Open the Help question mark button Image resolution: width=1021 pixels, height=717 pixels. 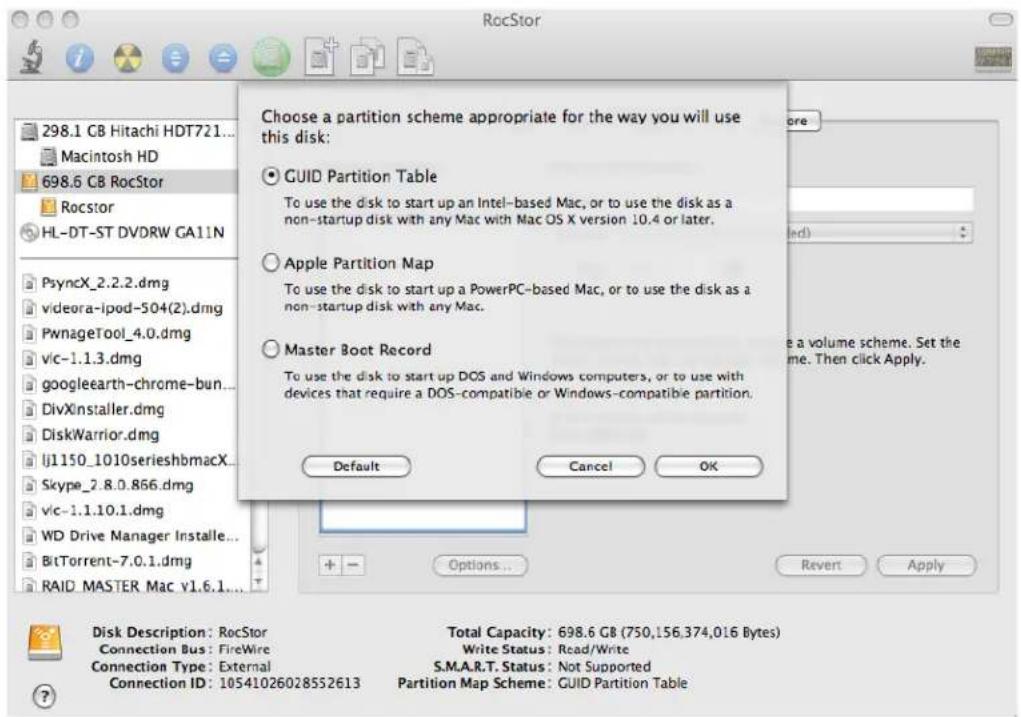pyautogui.click(x=44, y=696)
